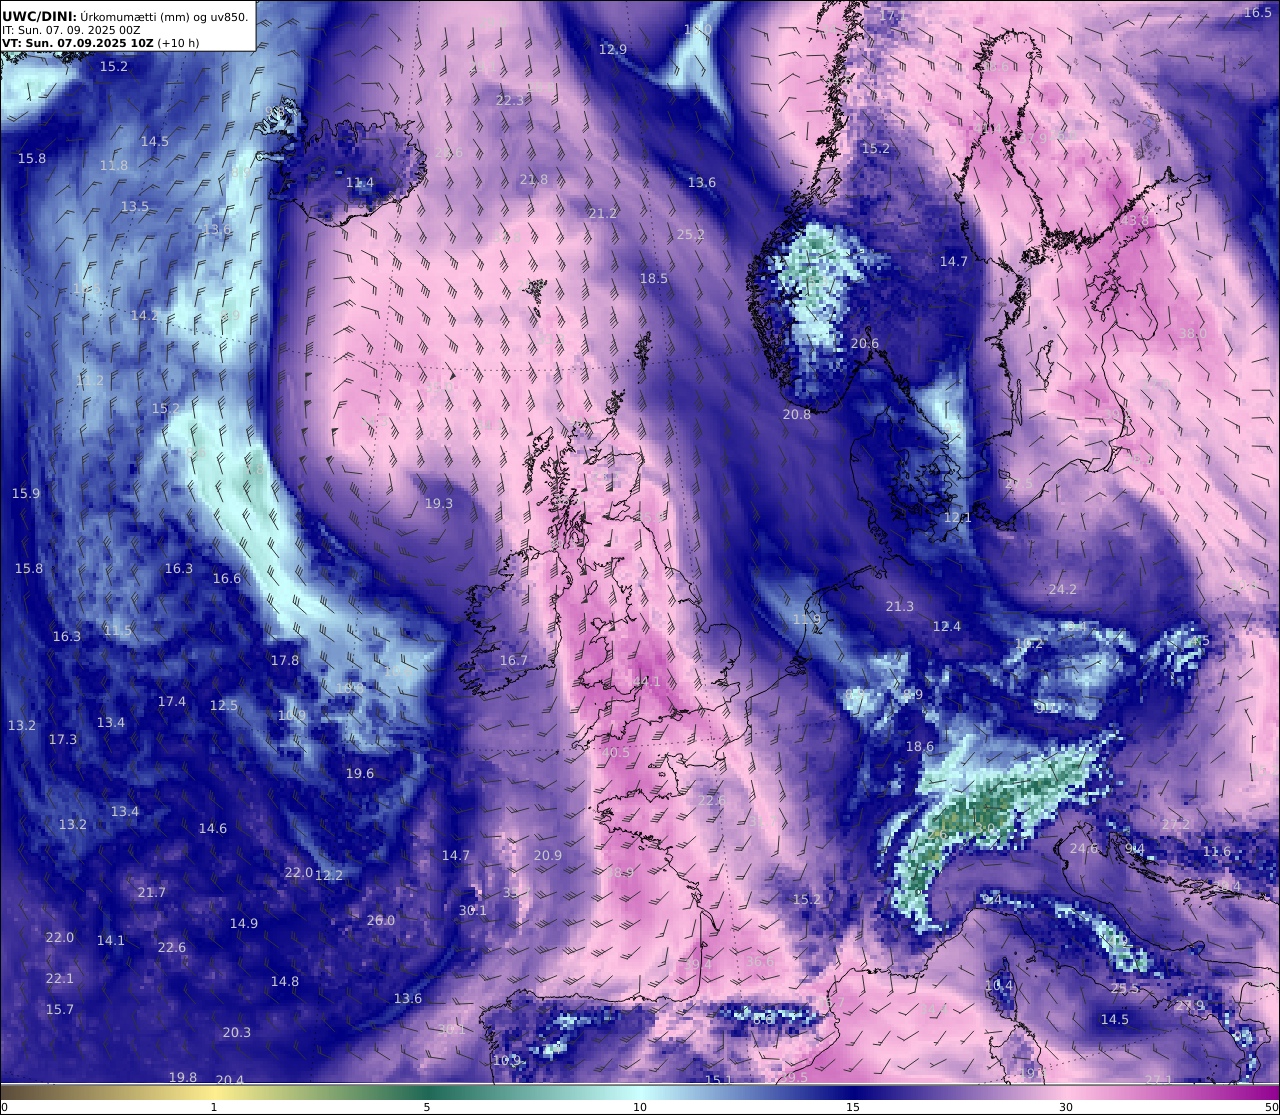Image resolution: width=1280 pixels, height=1115 pixels.
Task: Click the map value '17.3'
Action: 63,739
